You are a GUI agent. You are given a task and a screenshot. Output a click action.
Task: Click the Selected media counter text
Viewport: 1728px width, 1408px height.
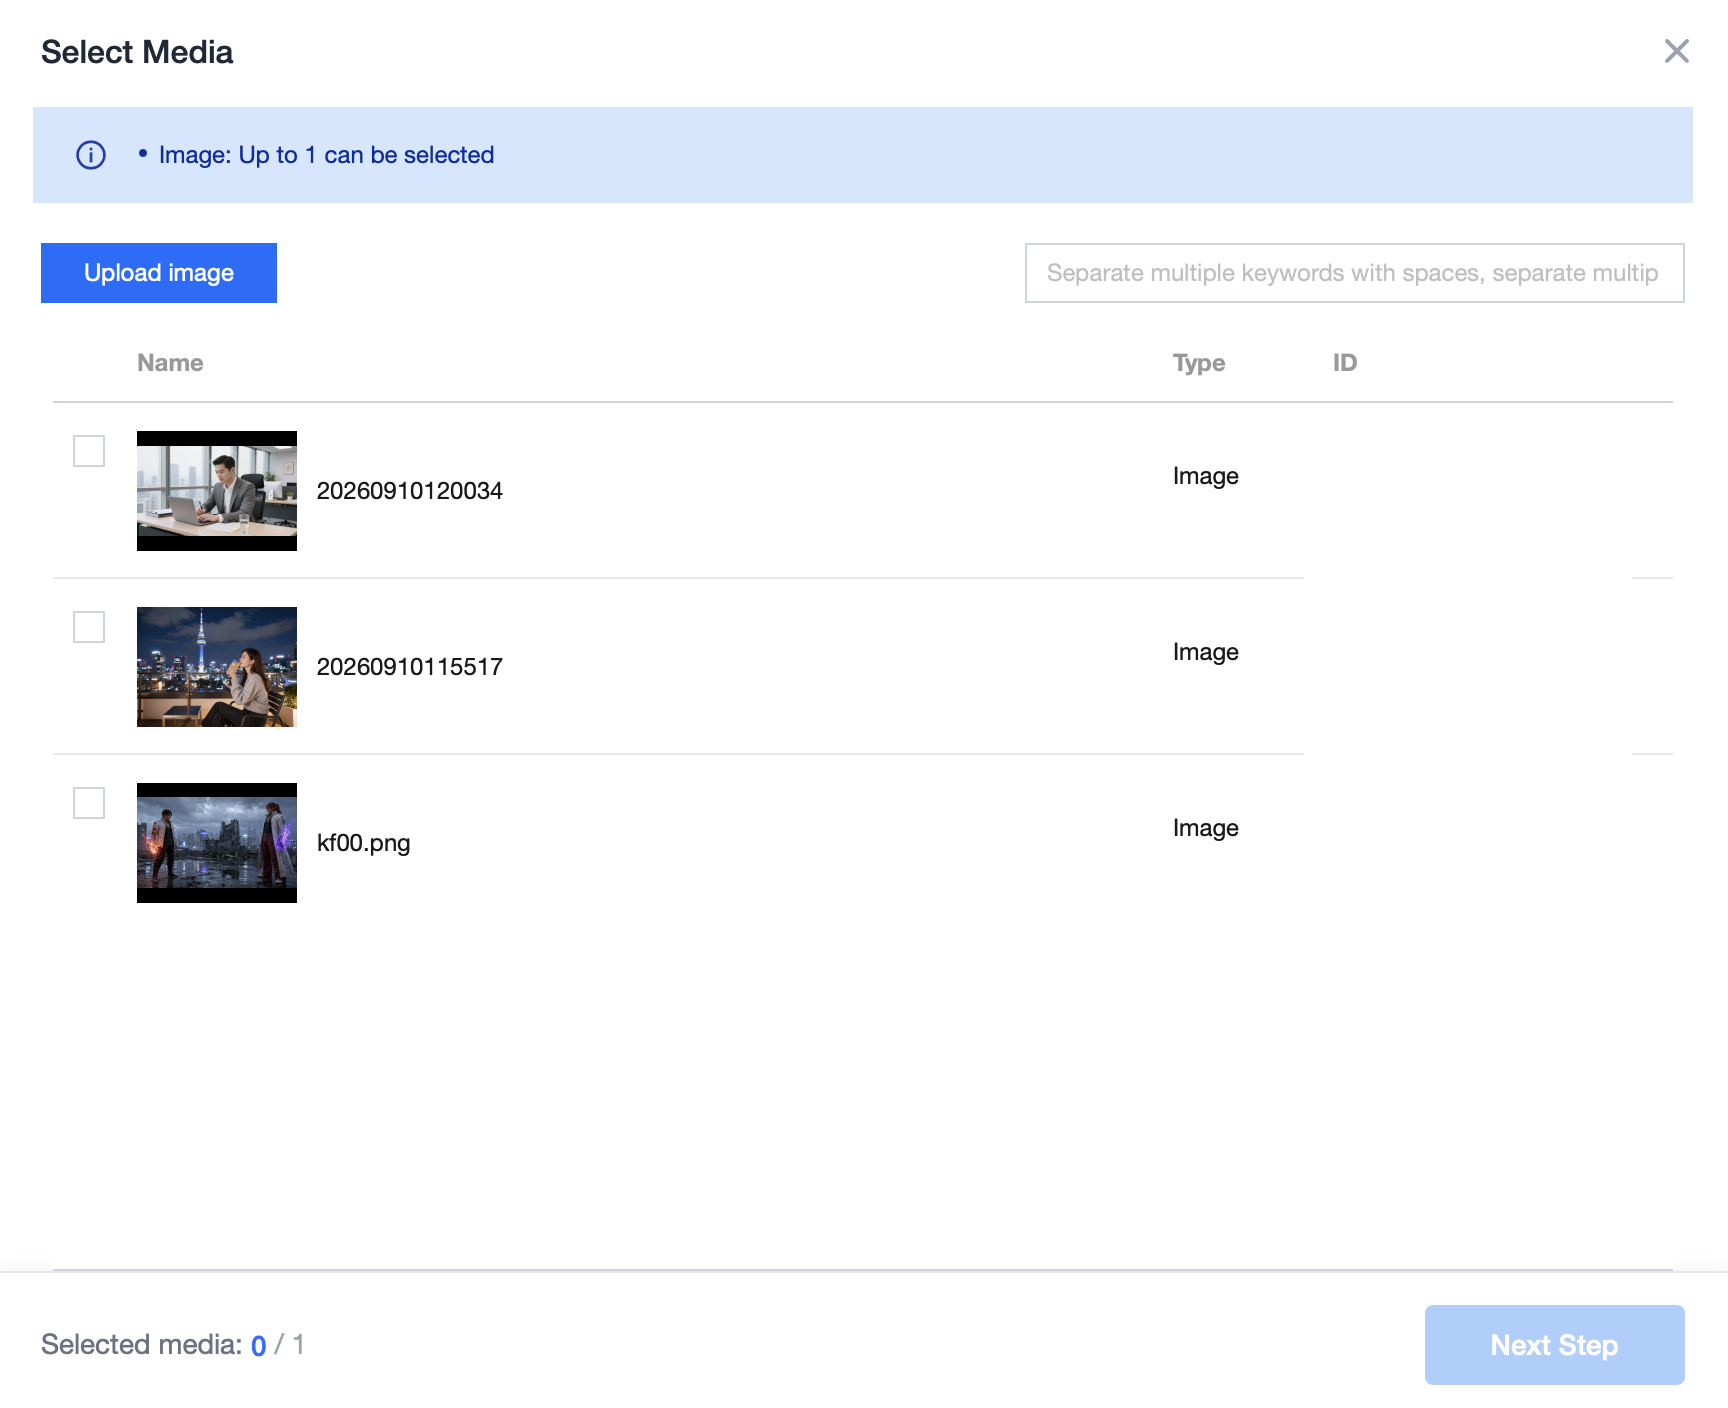click(x=173, y=1345)
